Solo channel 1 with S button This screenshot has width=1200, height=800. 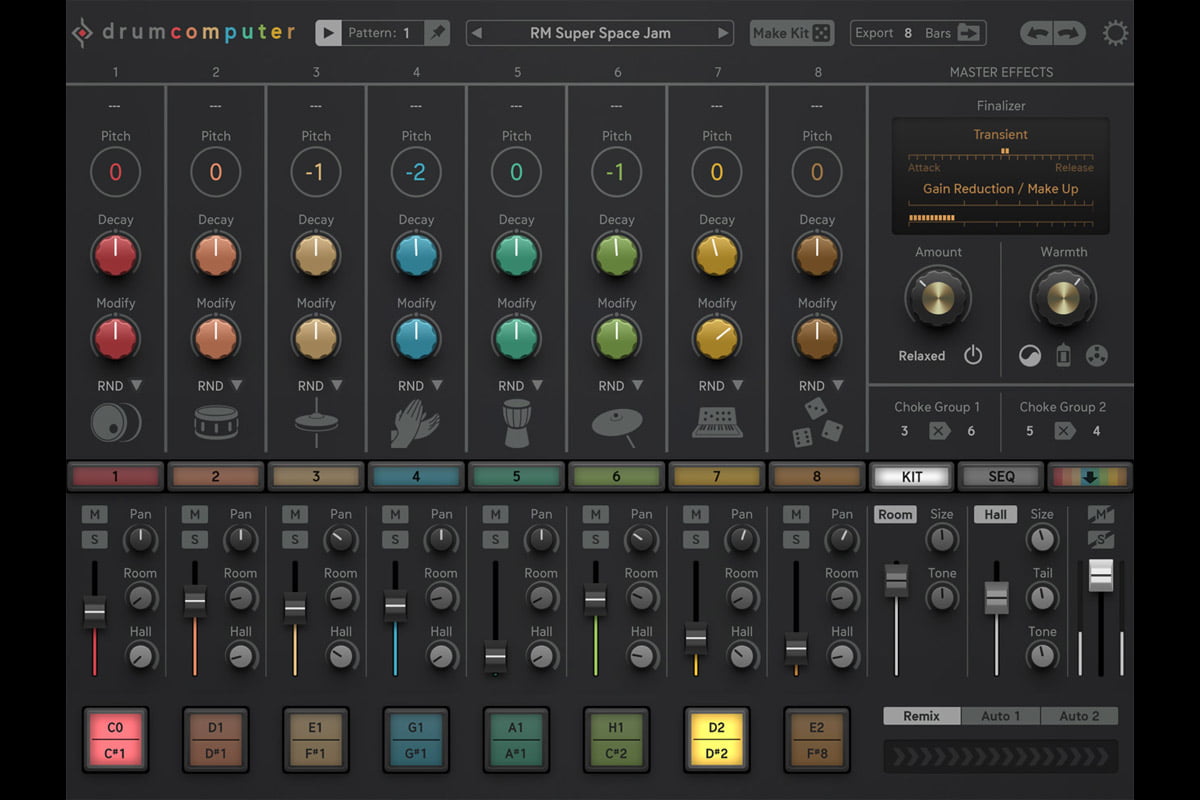[x=94, y=540]
